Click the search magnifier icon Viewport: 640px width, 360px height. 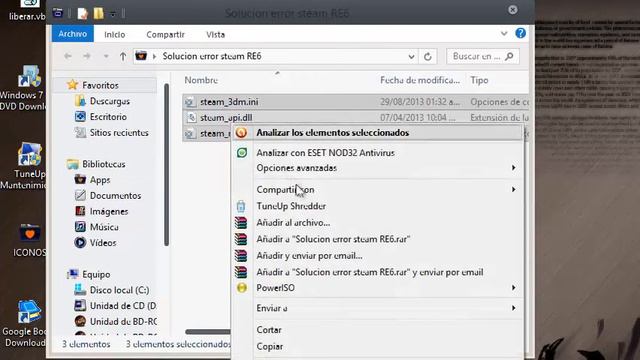point(509,56)
